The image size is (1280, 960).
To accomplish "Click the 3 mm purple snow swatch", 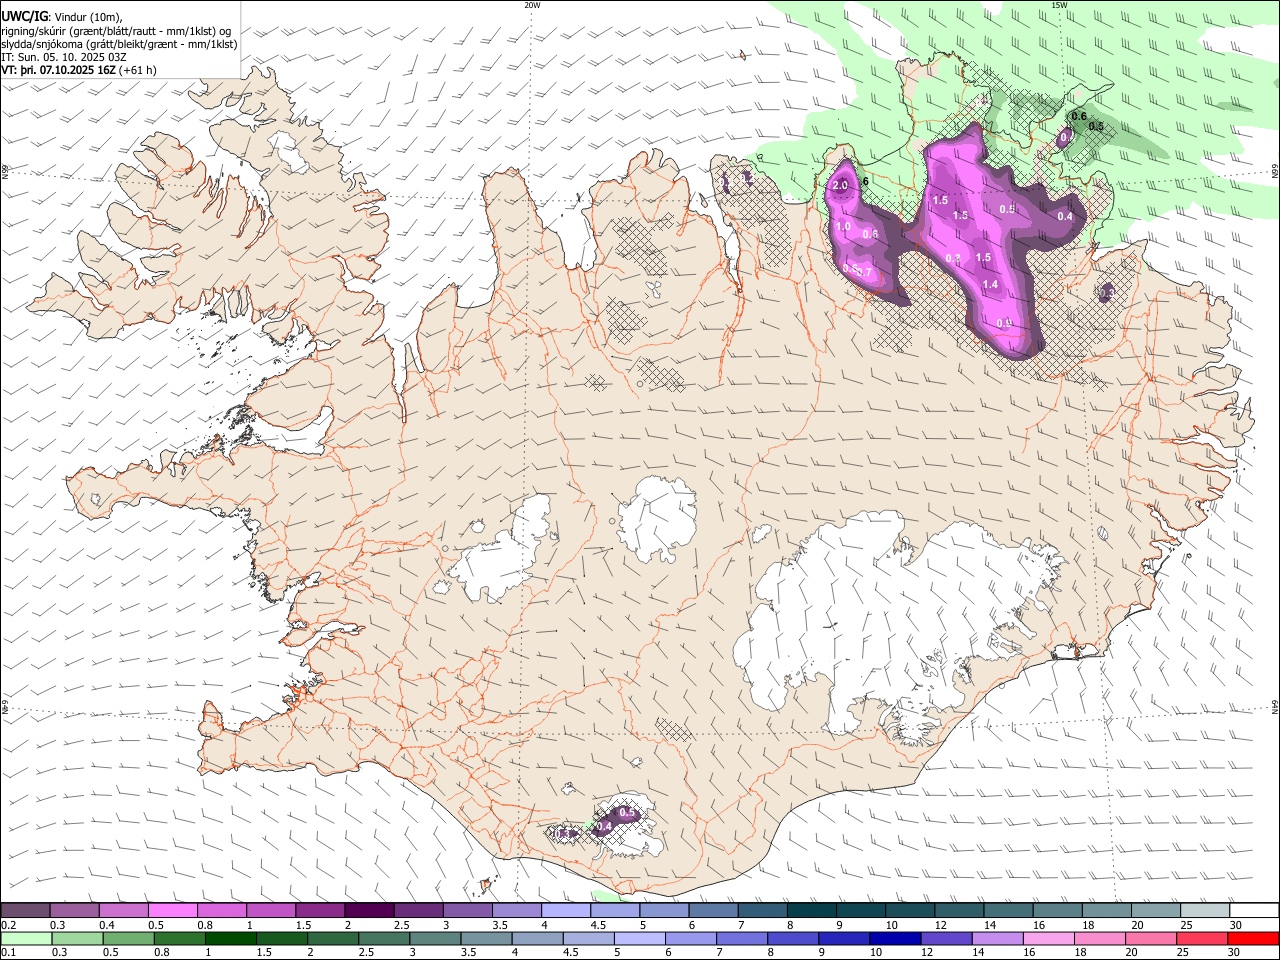I will [x=467, y=911].
